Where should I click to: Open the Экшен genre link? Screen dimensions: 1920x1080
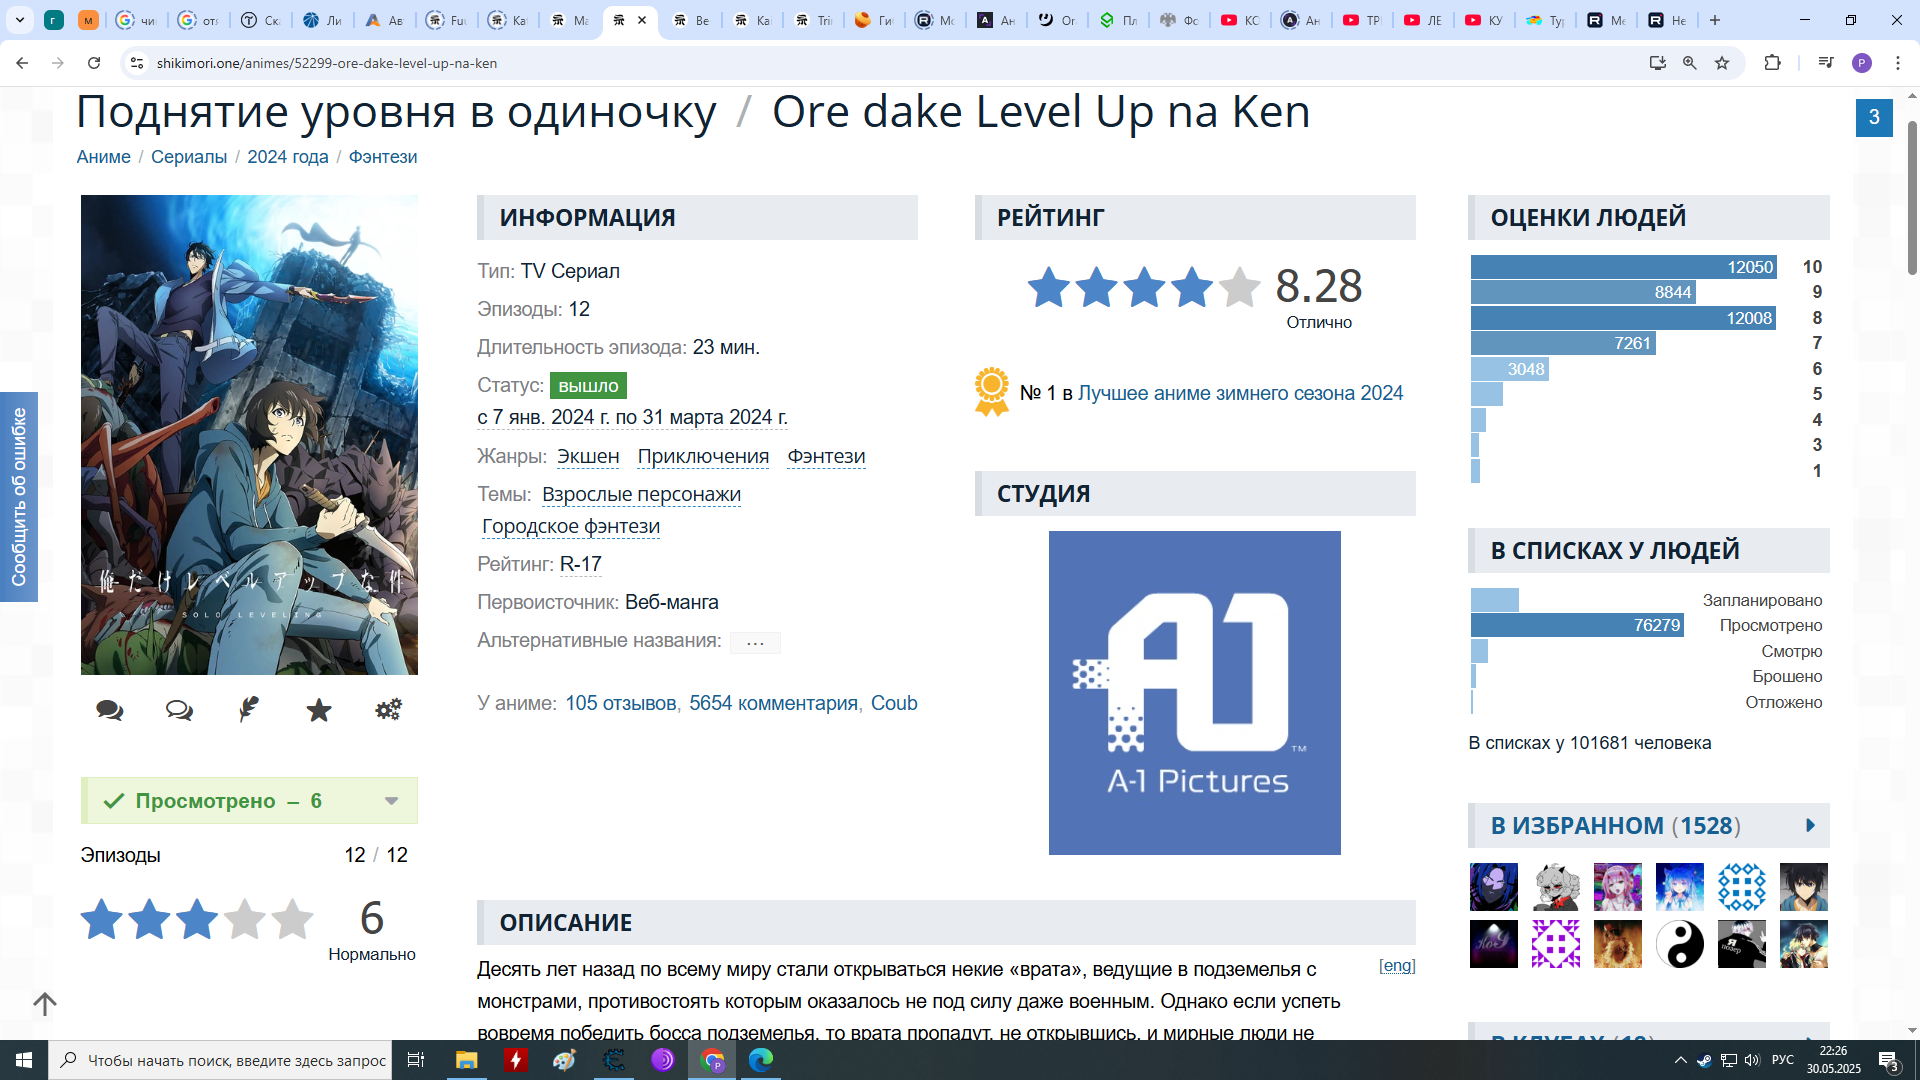(x=588, y=456)
